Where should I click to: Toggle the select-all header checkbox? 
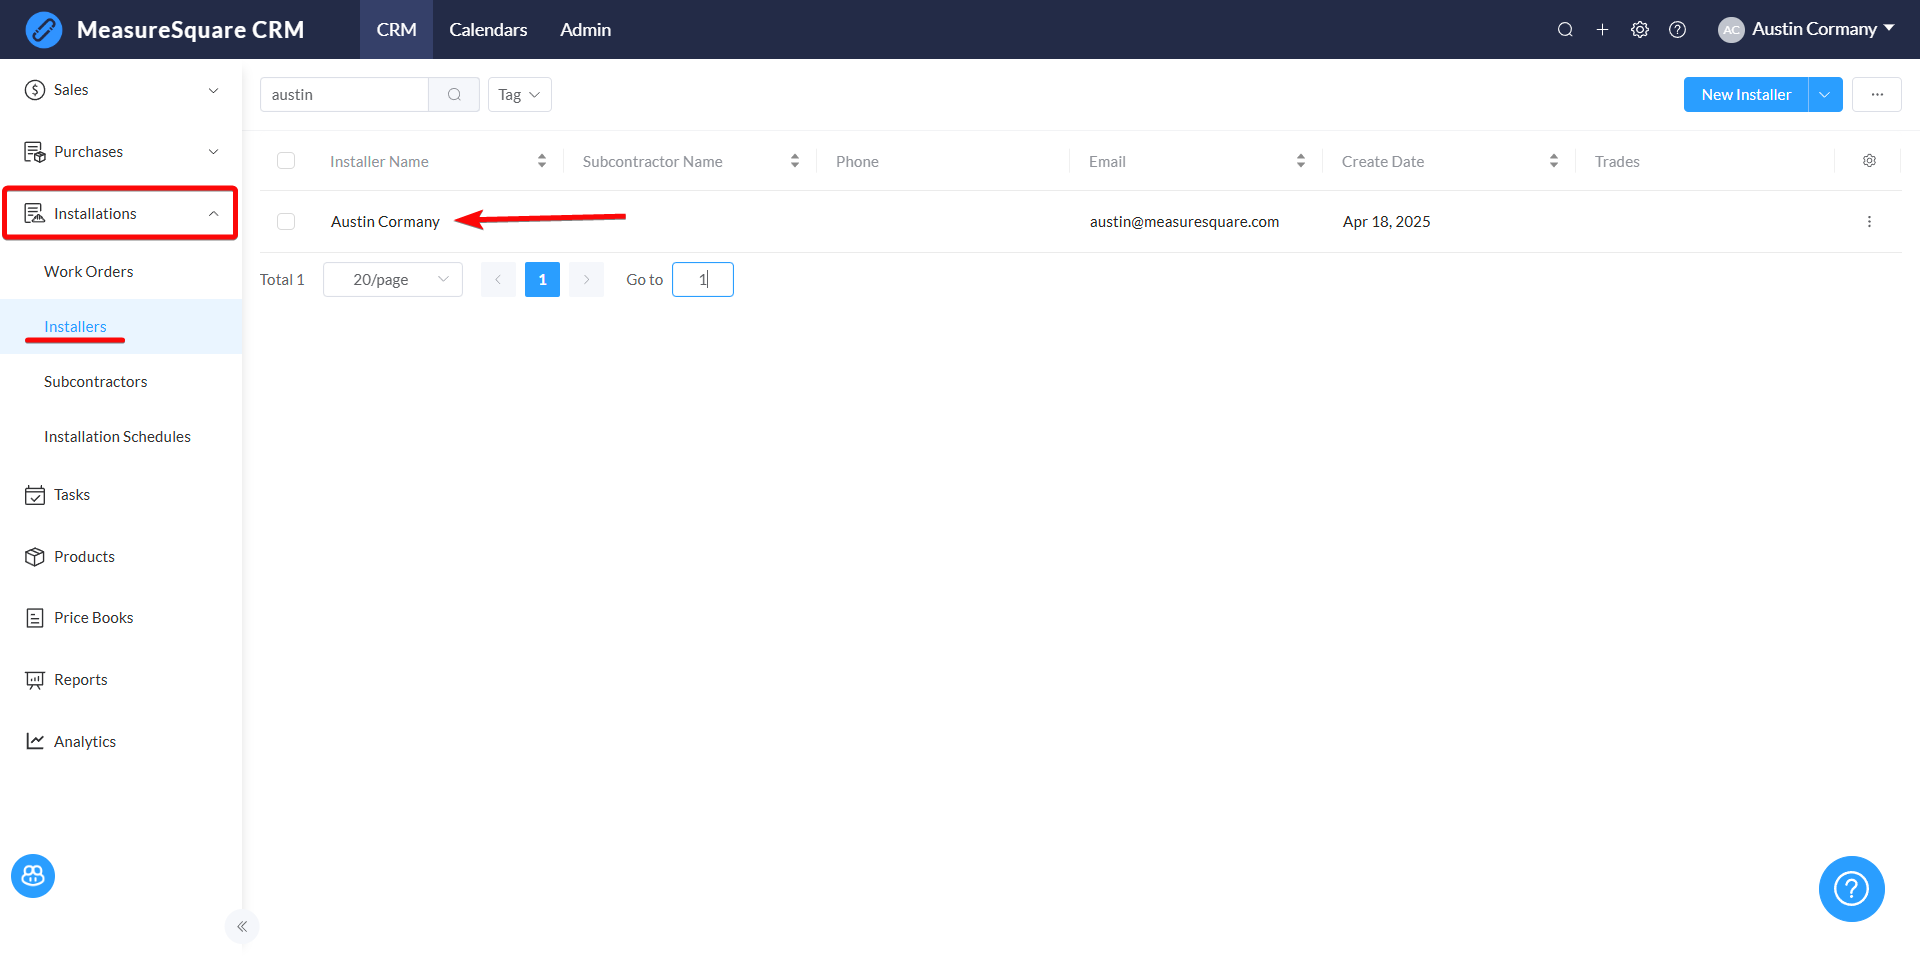pyautogui.click(x=286, y=161)
